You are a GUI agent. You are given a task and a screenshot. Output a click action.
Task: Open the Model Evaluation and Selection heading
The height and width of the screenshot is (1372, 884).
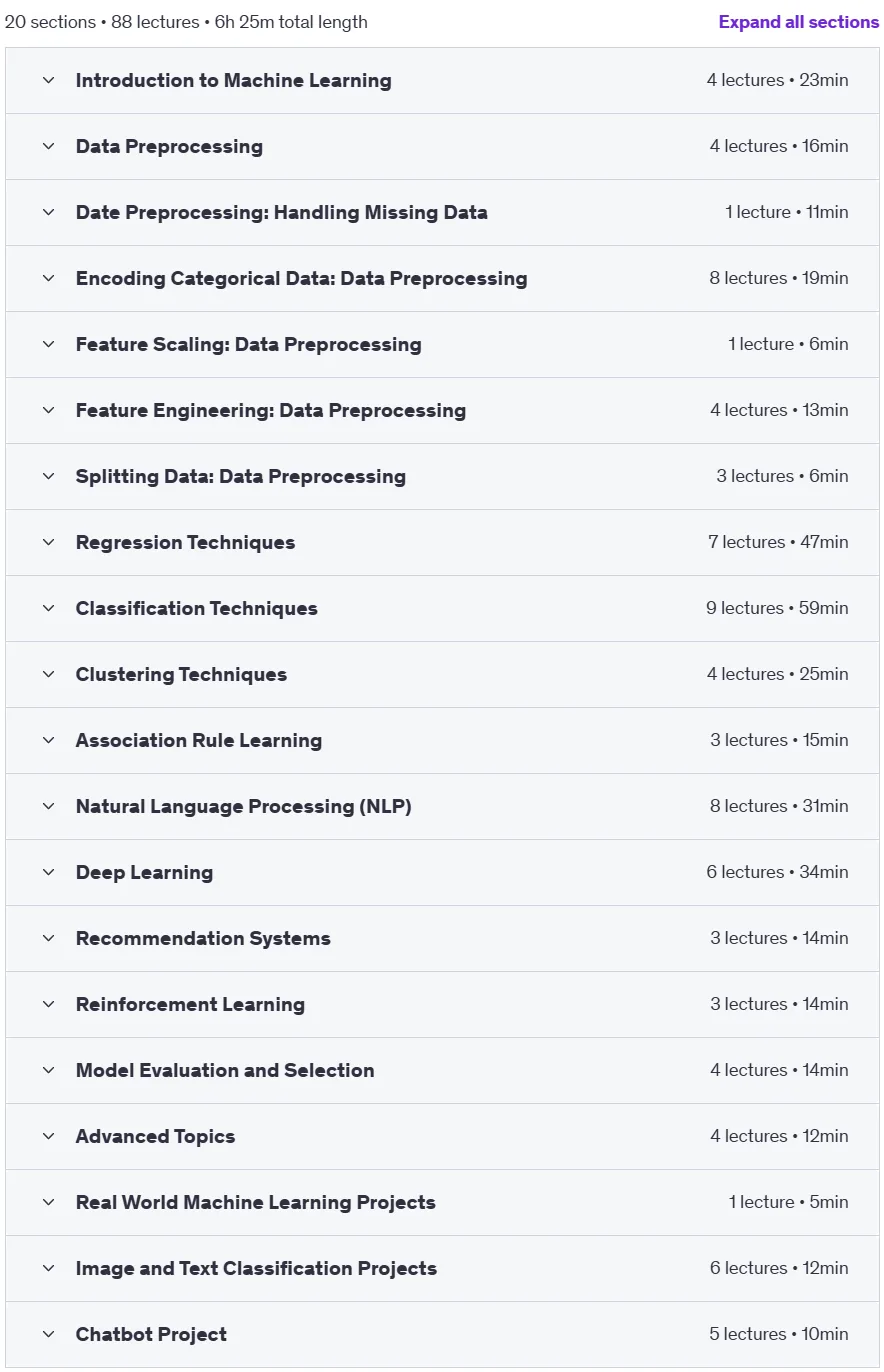[225, 1070]
